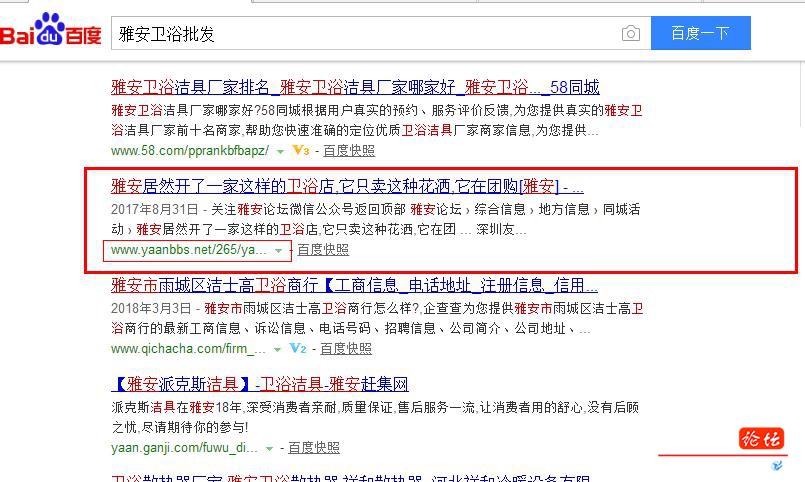Open 百度快照 for the 58.com result
This screenshot has width=805, height=482.
(349, 150)
